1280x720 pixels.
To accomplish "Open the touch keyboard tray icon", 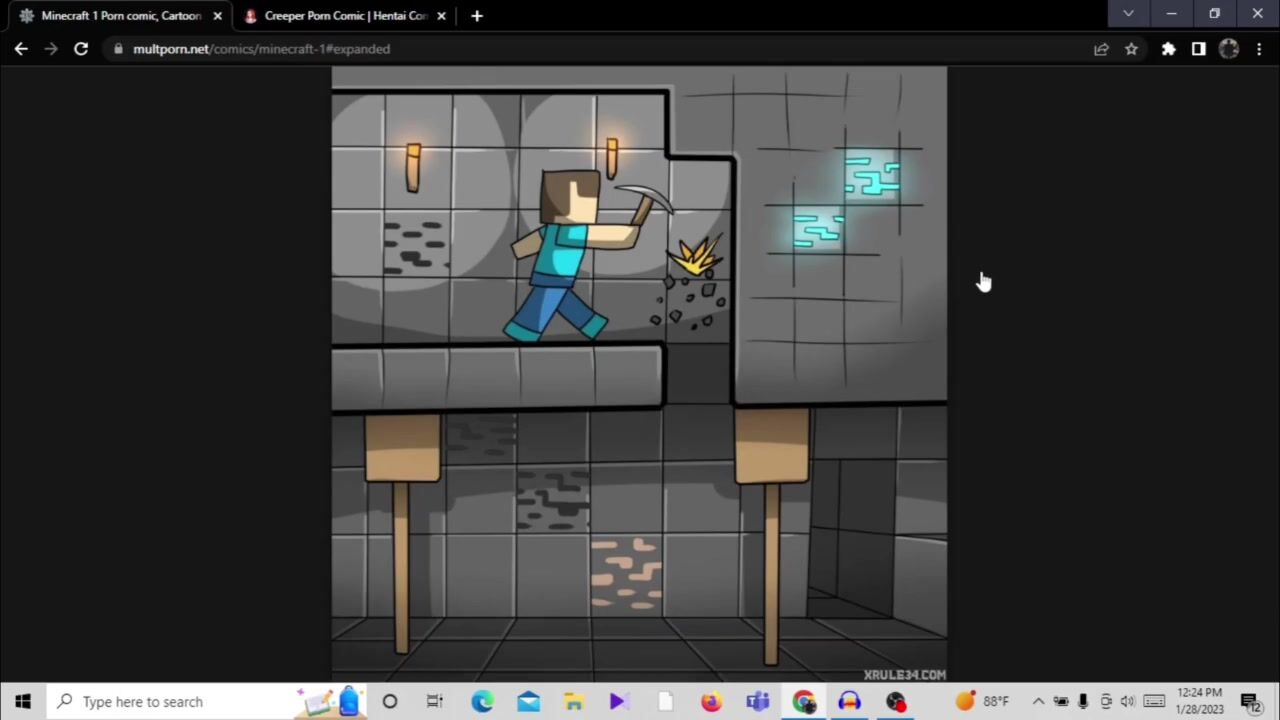I will tap(1154, 701).
